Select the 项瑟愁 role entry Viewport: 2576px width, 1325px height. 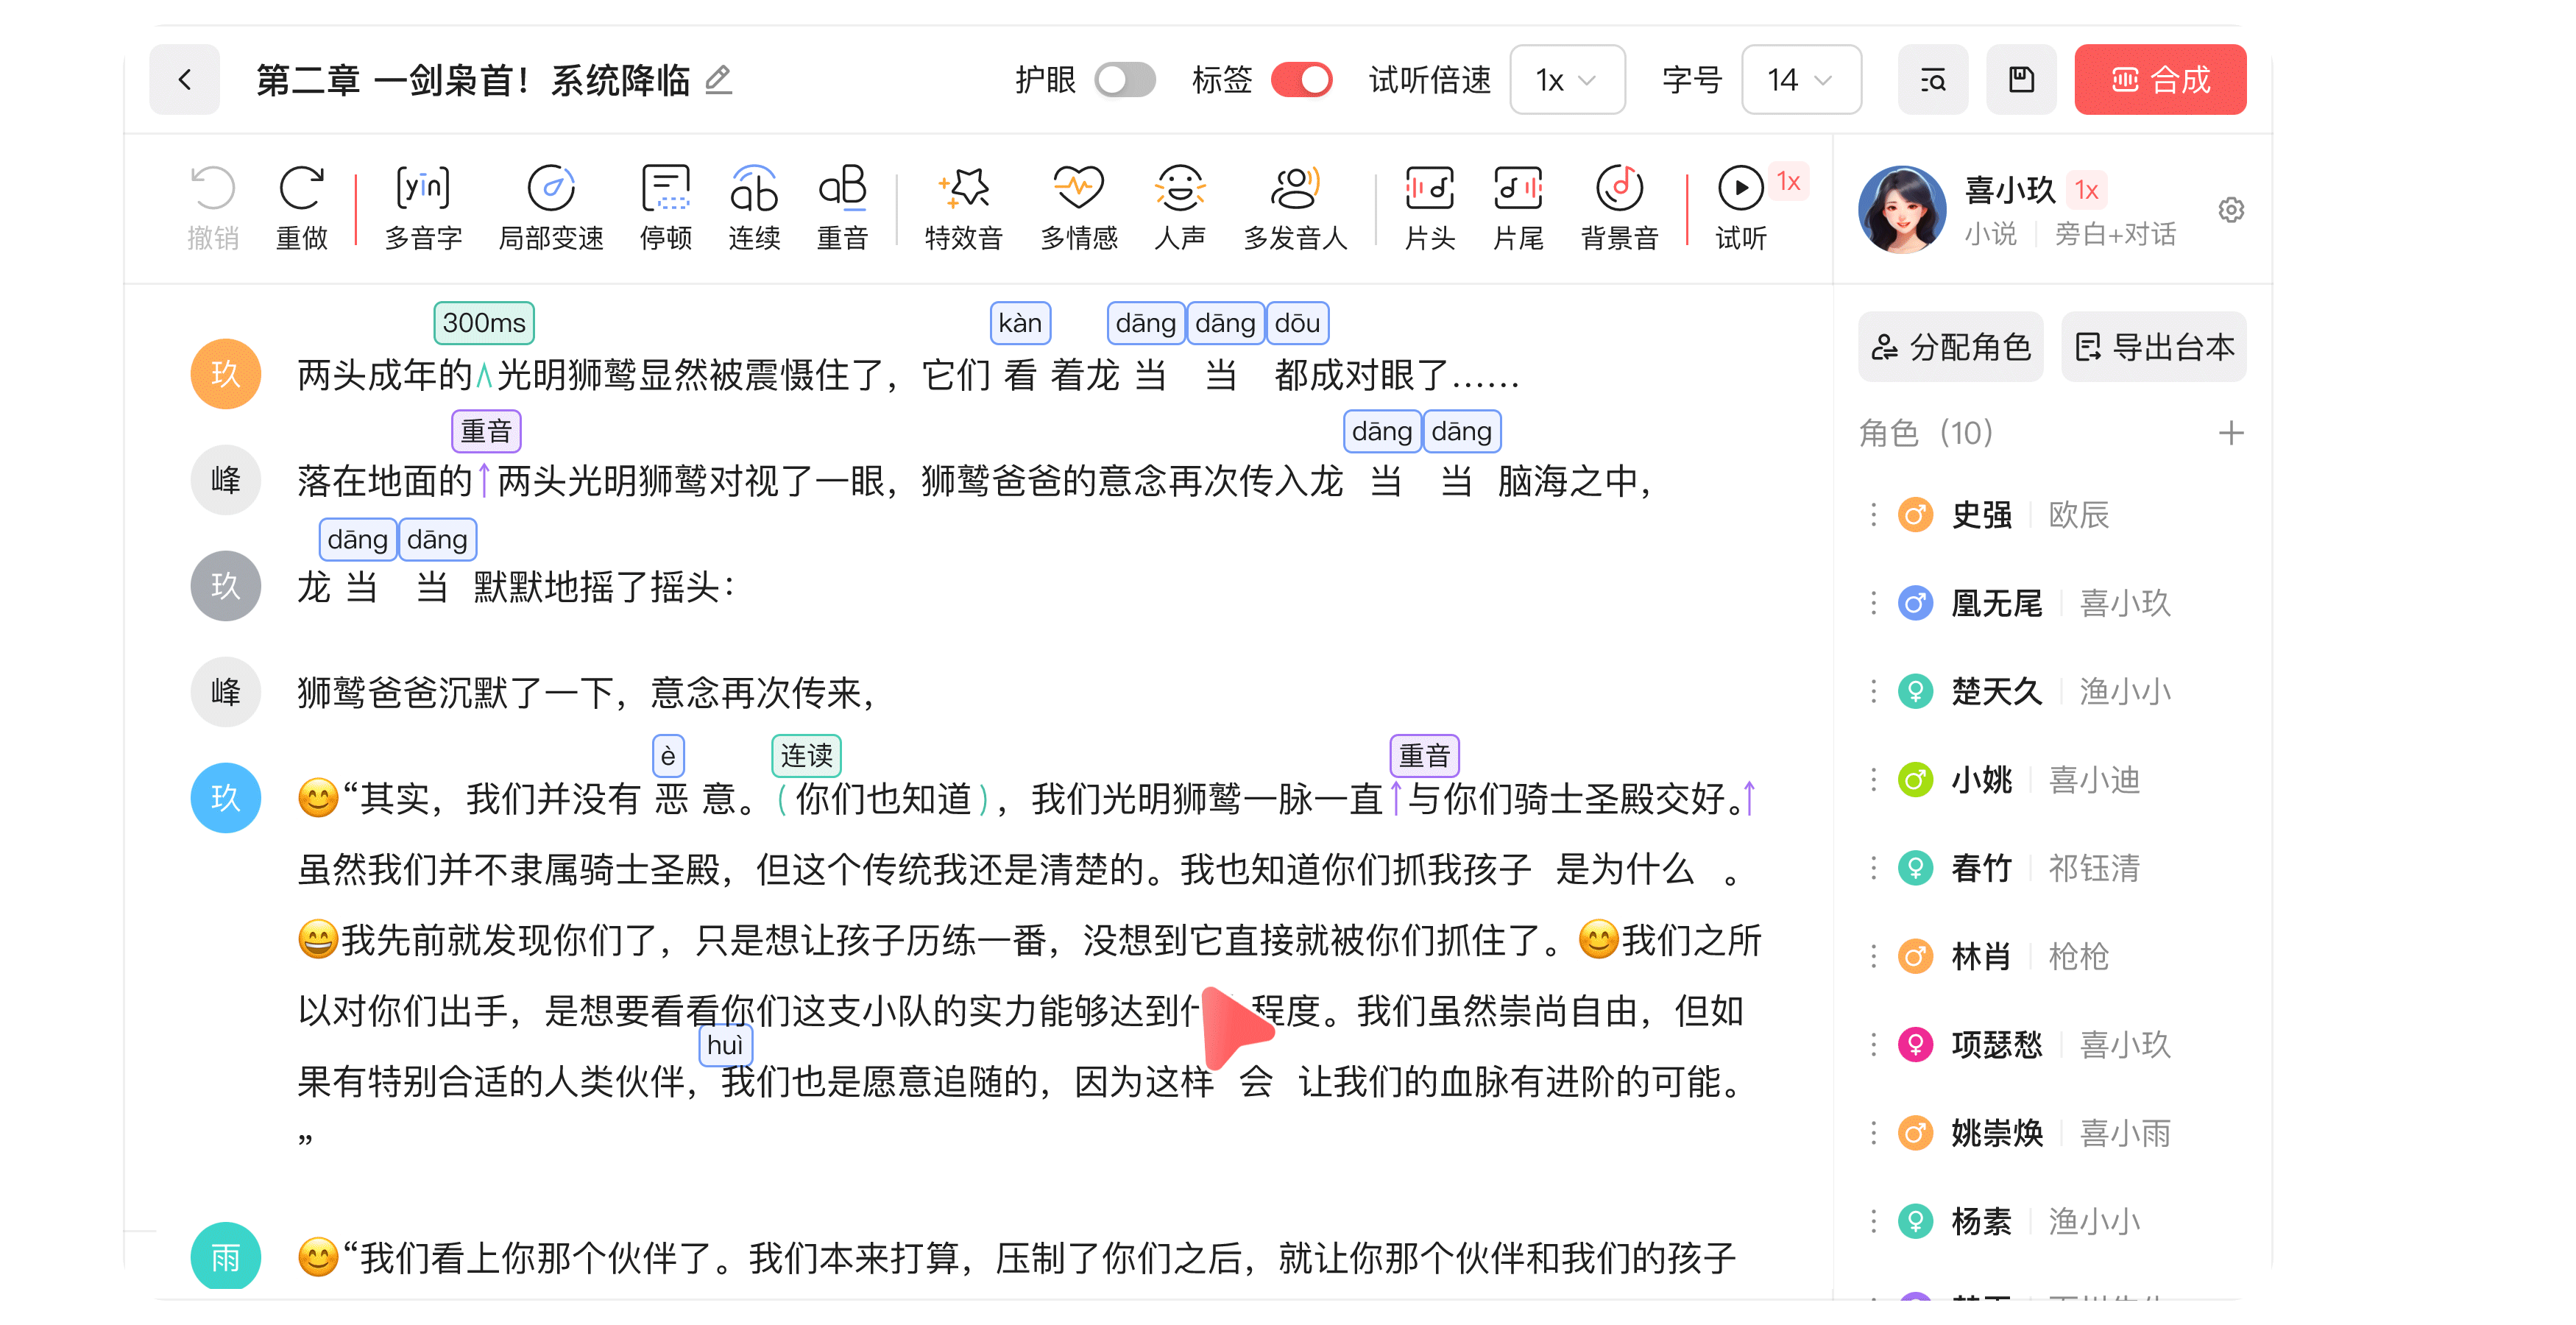tap(1996, 1045)
